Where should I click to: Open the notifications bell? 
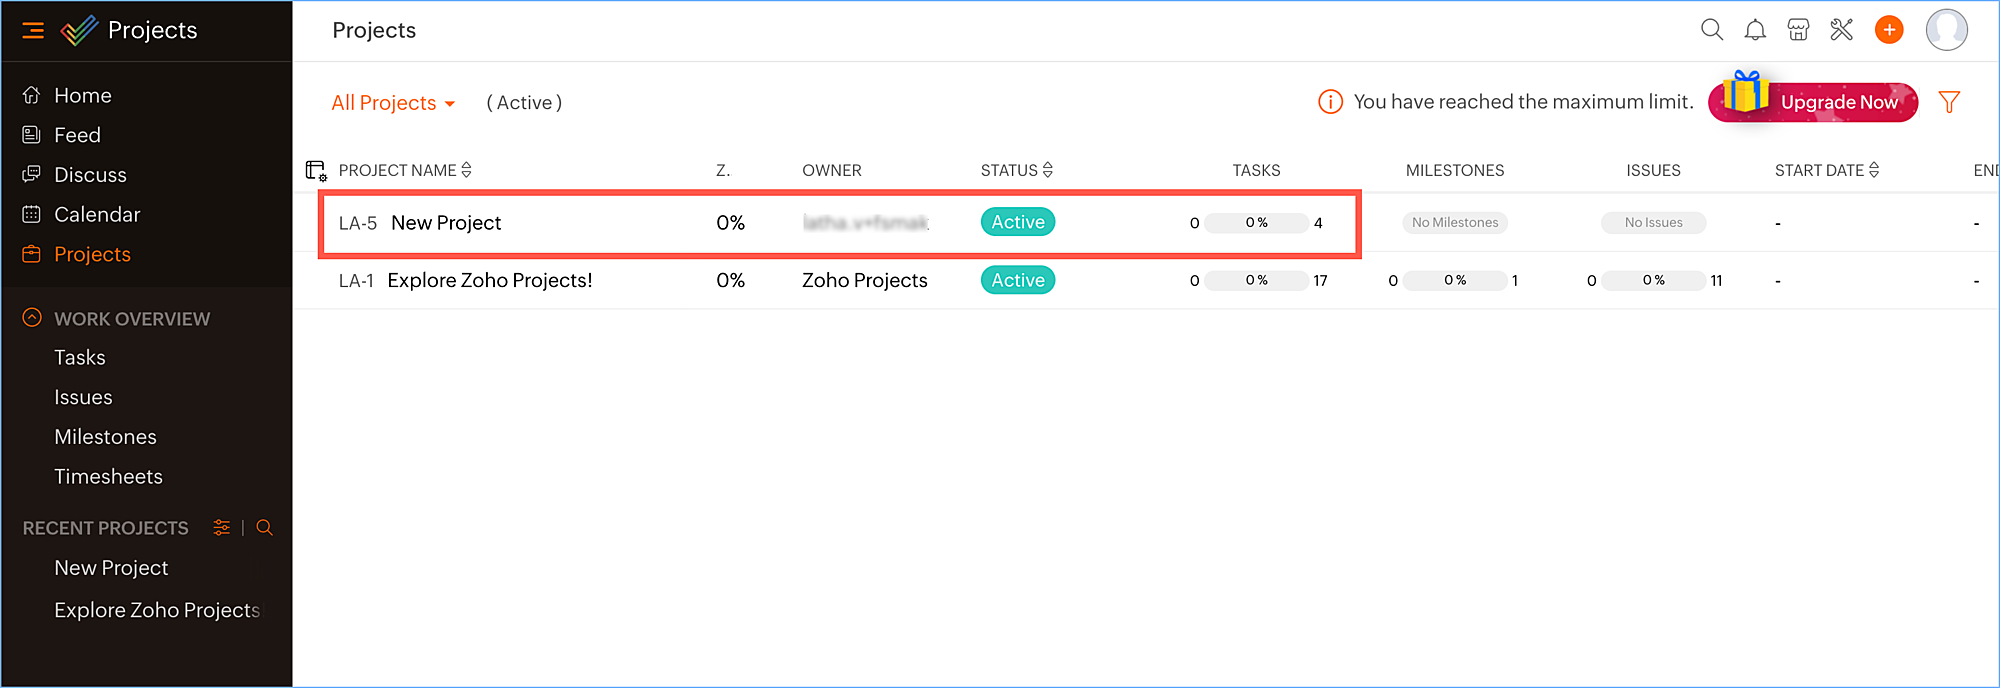(x=1755, y=30)
